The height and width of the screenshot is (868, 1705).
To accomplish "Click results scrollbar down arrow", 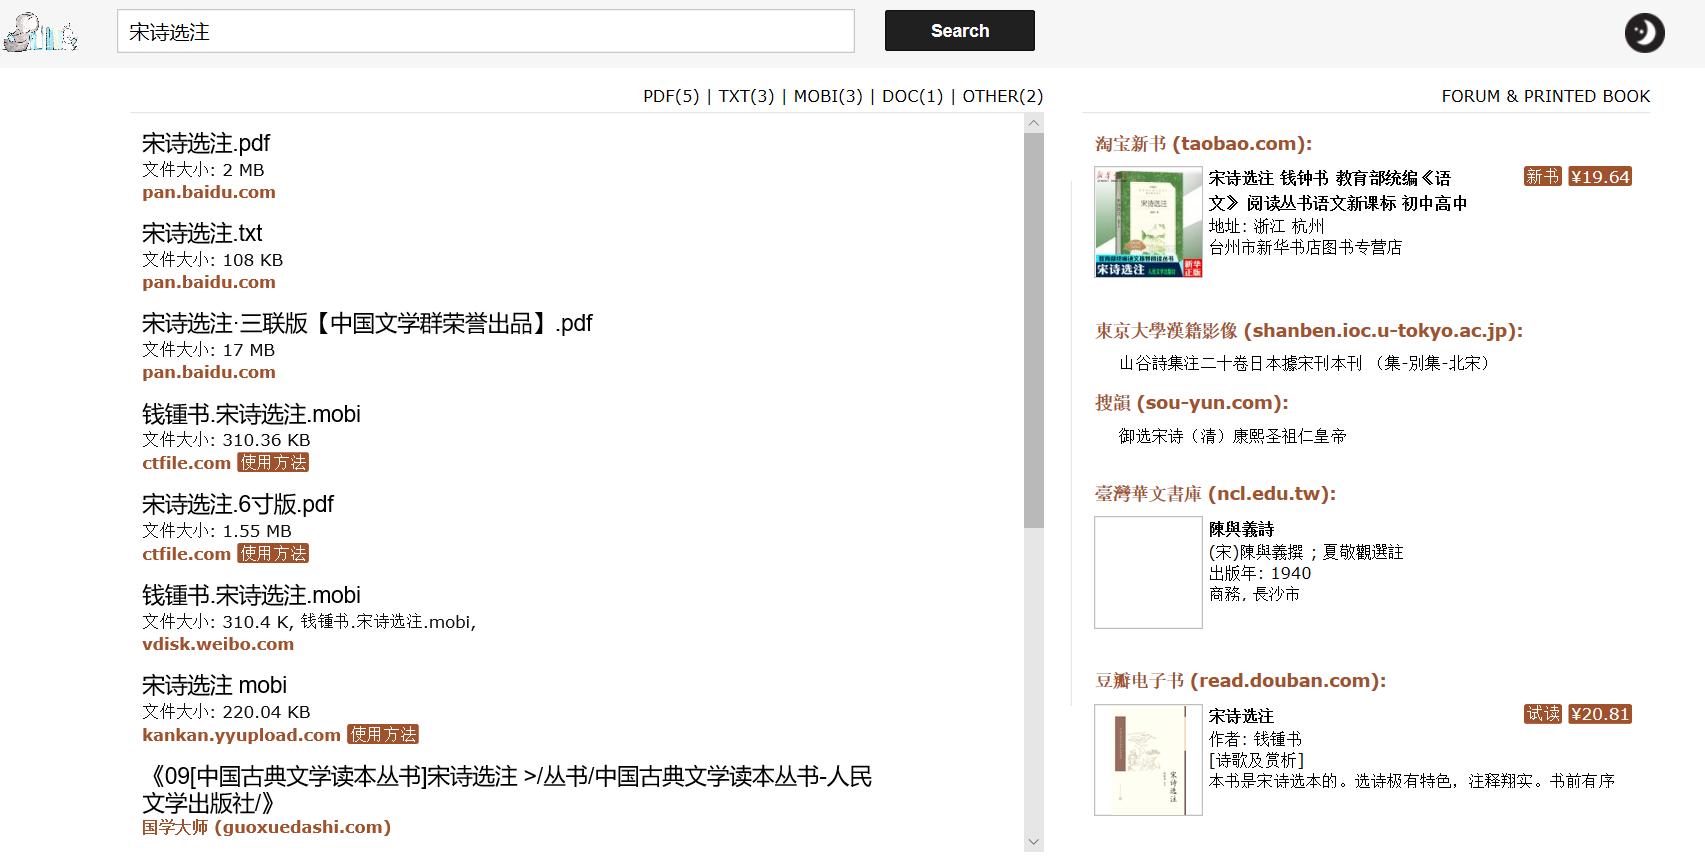I will click(1034, 842).
